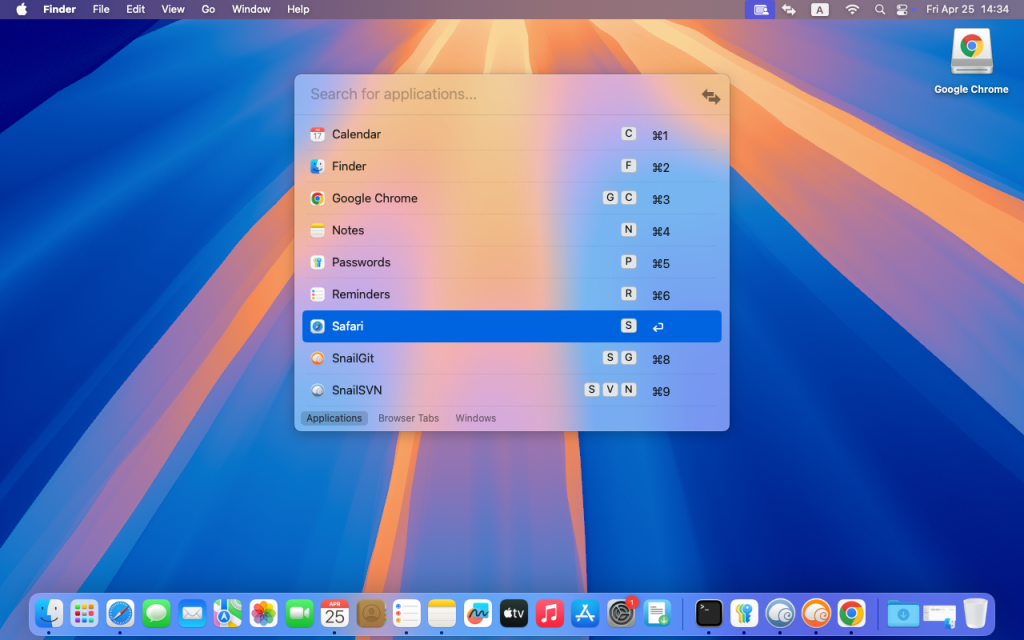Click the date and time in menu bar
This screenshot has height=640, width=1024.
(x=967, y=9)
